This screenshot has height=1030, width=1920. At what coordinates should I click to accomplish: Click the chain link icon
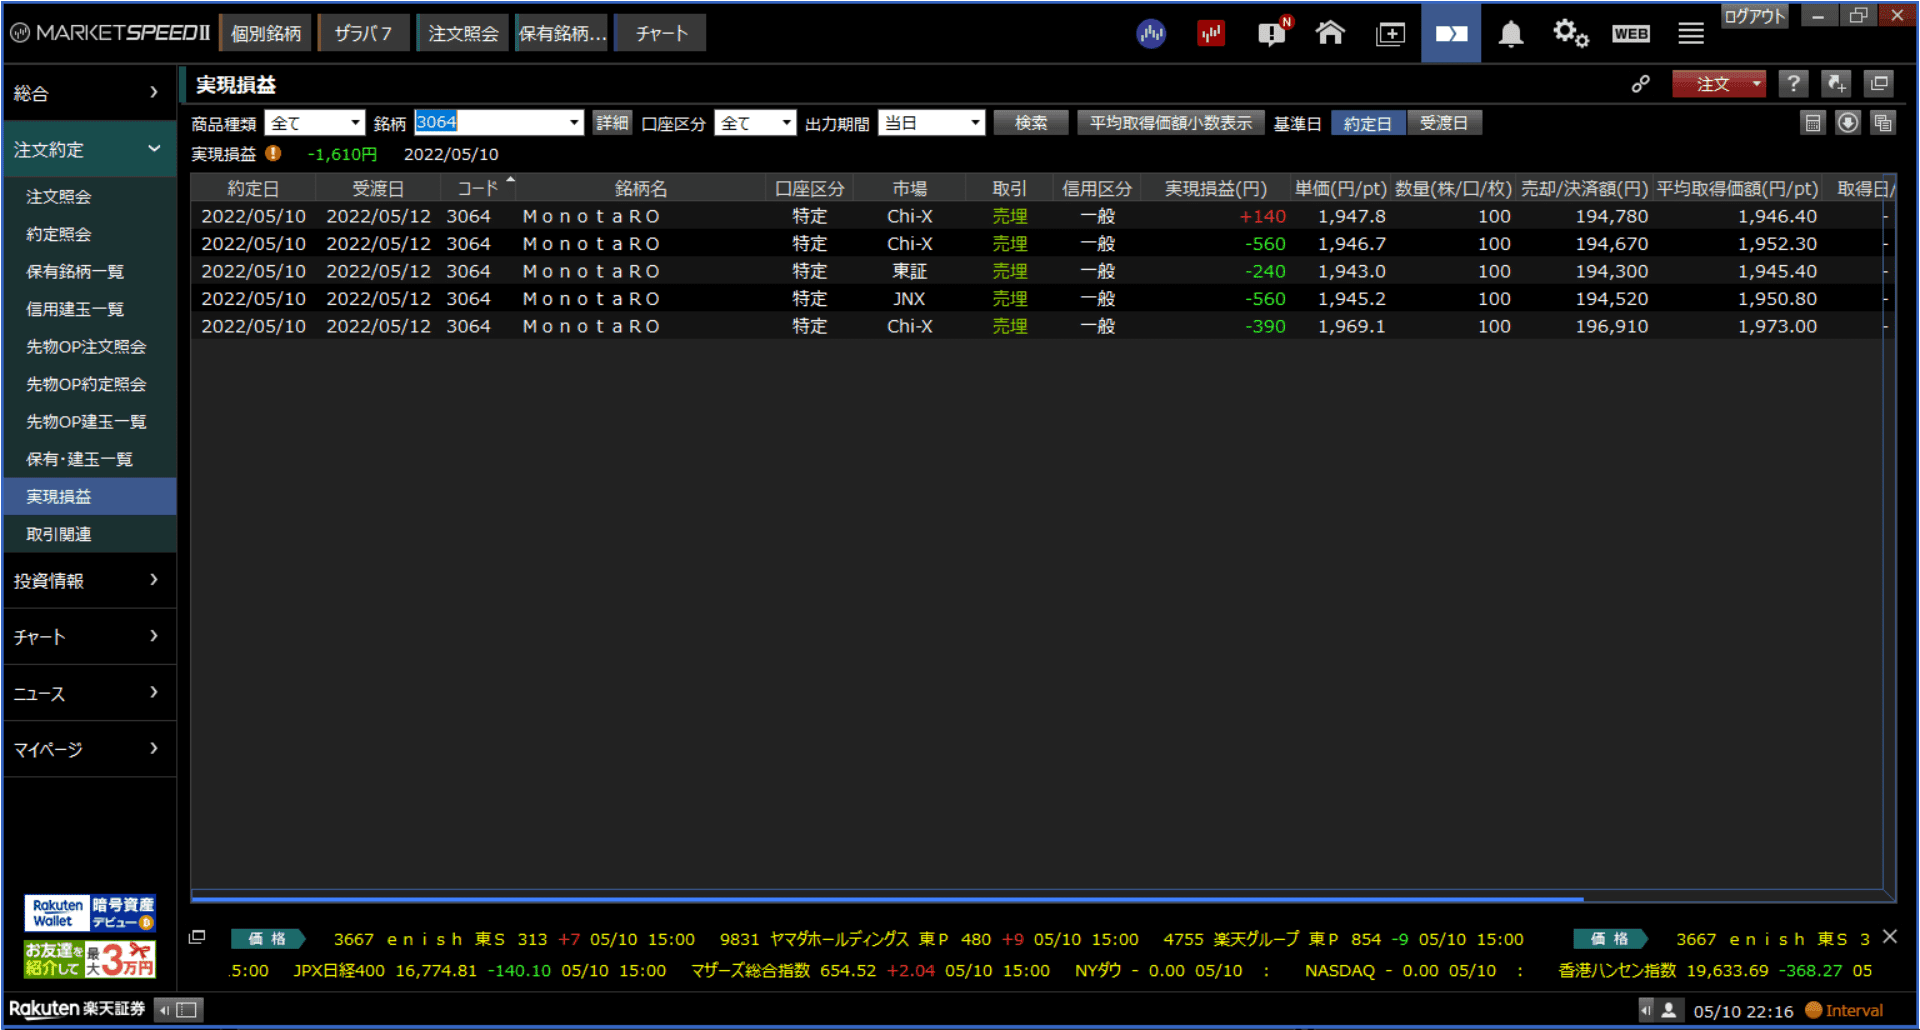[1640, 84]
